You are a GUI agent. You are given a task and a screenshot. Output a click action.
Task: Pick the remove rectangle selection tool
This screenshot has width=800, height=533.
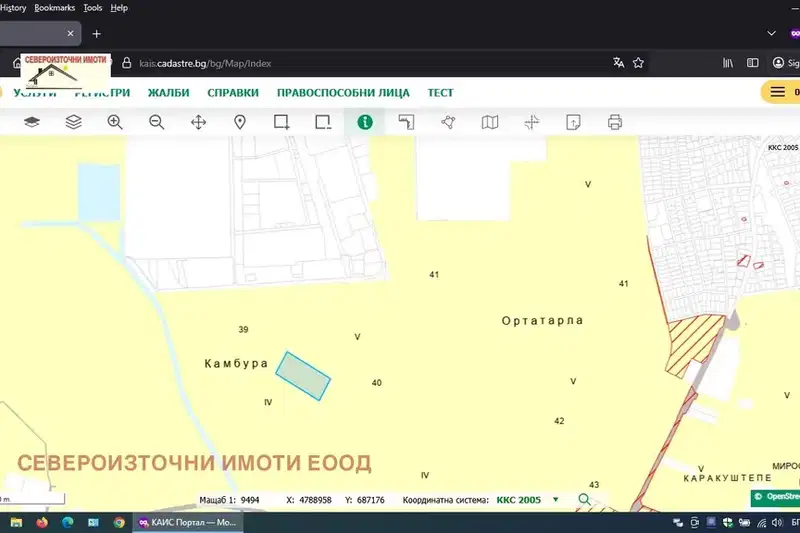point(323,122)
